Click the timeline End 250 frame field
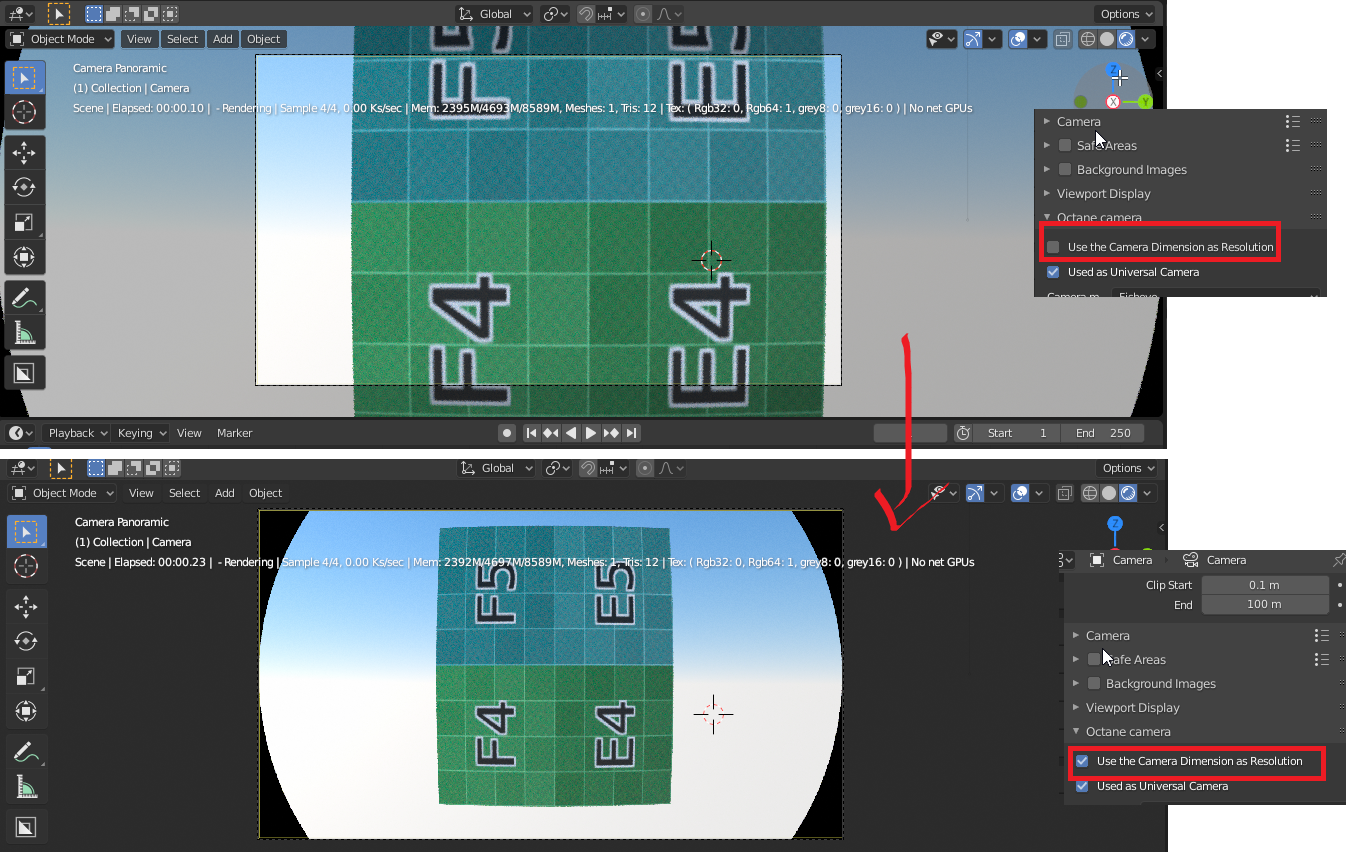 coord(1103,433)
